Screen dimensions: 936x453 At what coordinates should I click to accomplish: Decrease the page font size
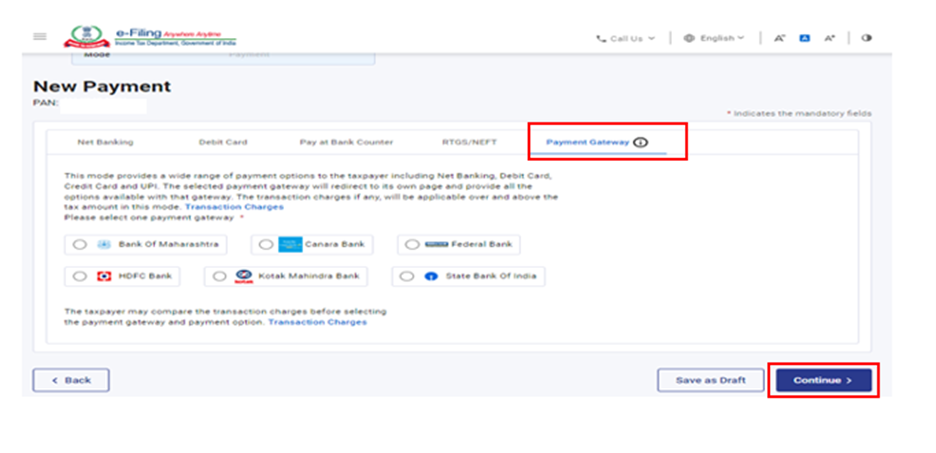780,38
